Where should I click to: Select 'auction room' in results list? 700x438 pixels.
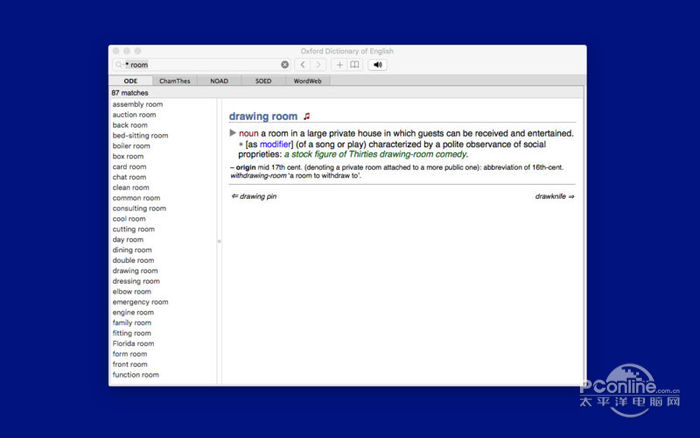pyautogui.click(x=134, y=115)
